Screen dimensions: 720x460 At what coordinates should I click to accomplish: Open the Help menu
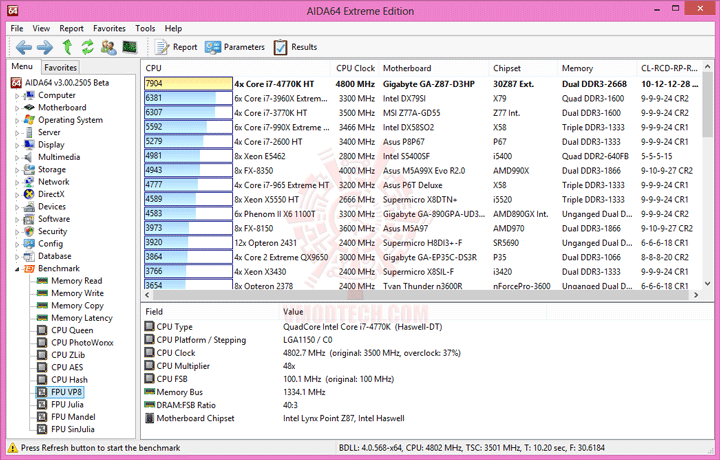pyautogui.click(x=173, y=28)
